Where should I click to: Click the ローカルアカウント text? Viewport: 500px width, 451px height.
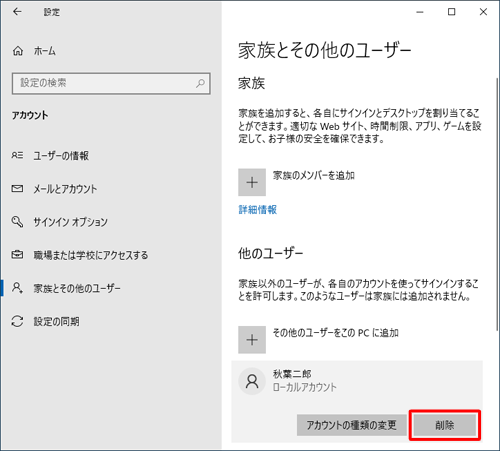305,387
